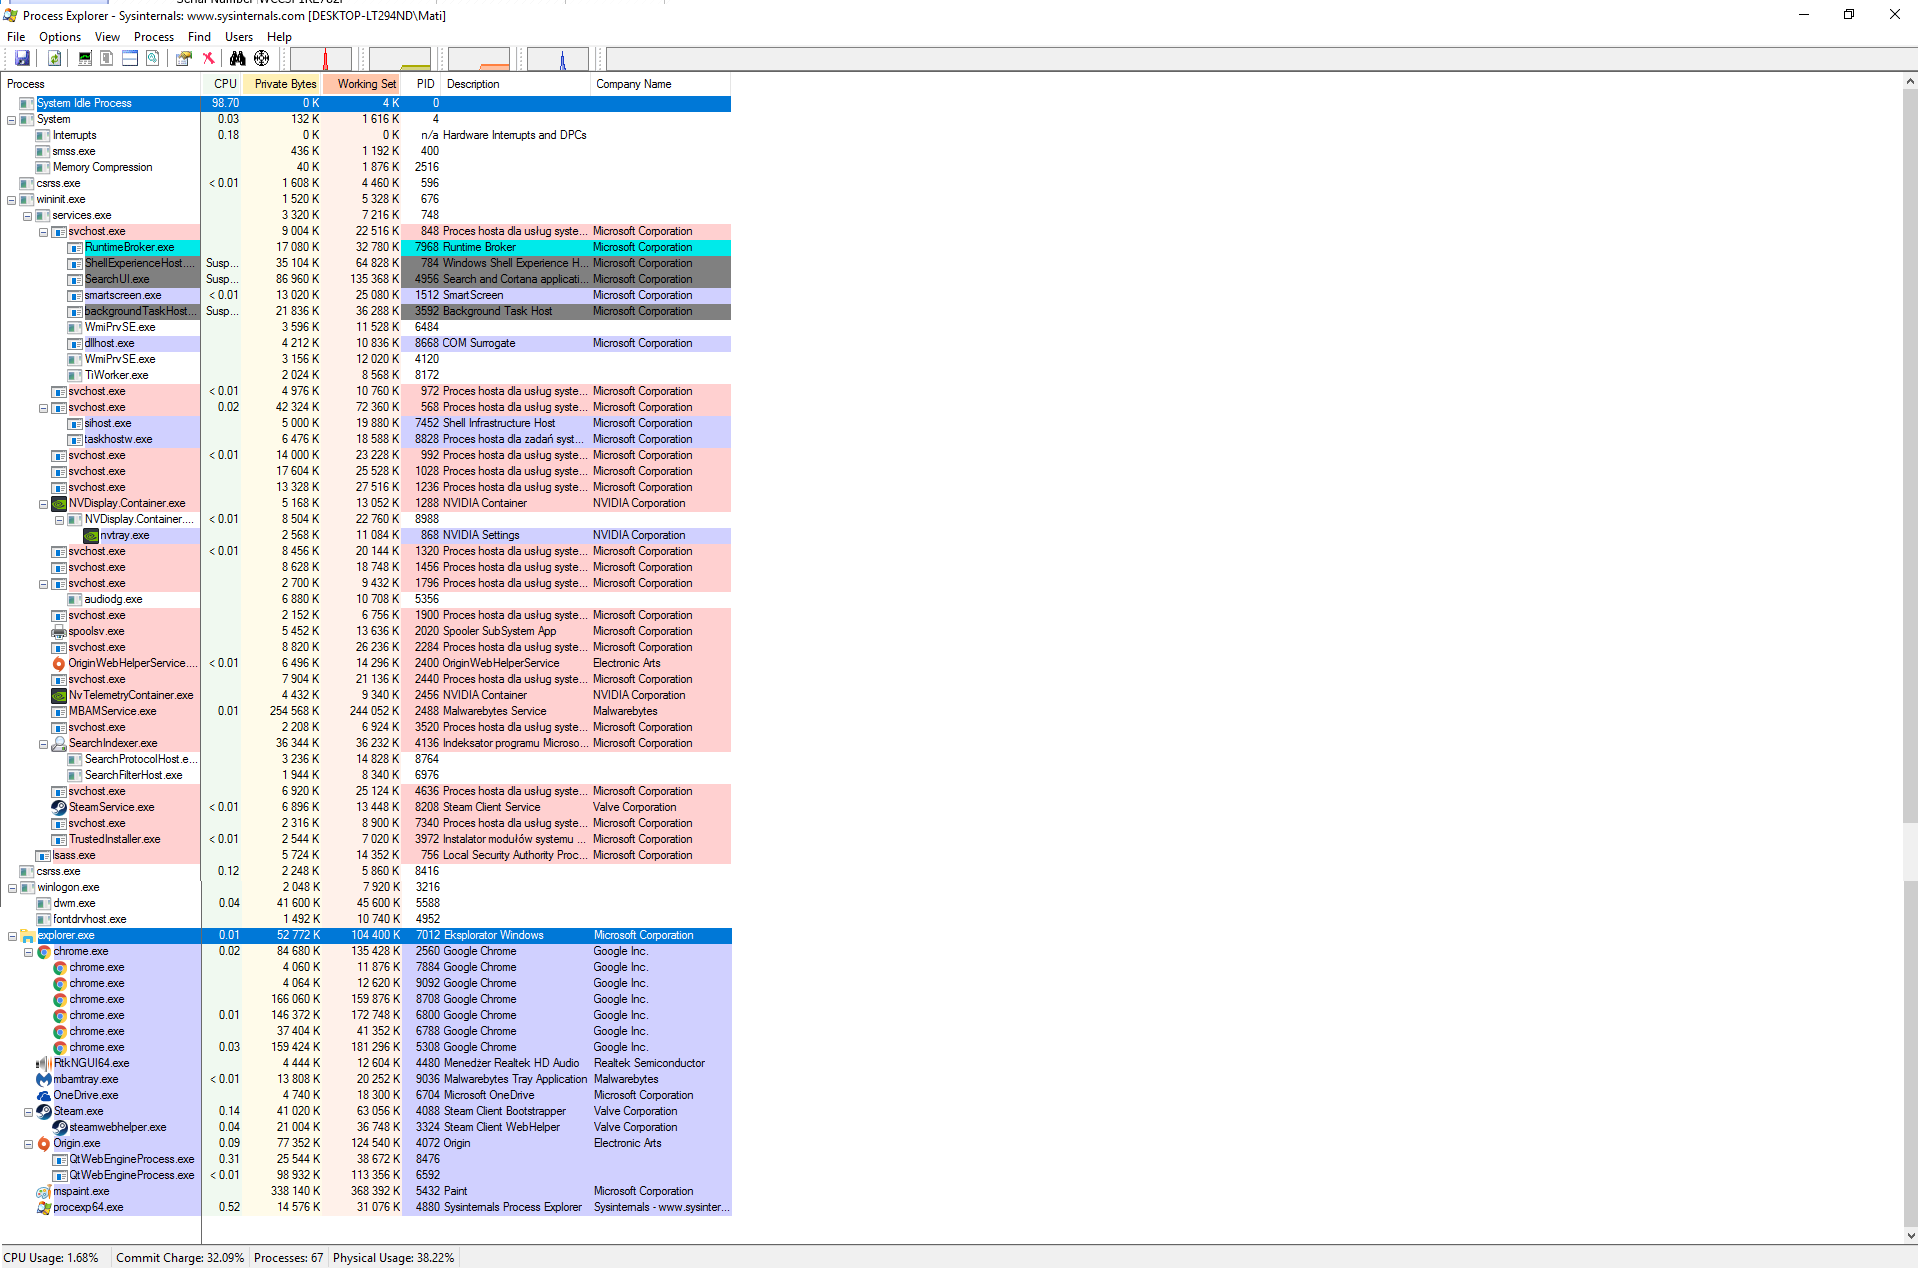Collapse the System process tree node
1918x1268 pixels.
click(x=12, y=120)
